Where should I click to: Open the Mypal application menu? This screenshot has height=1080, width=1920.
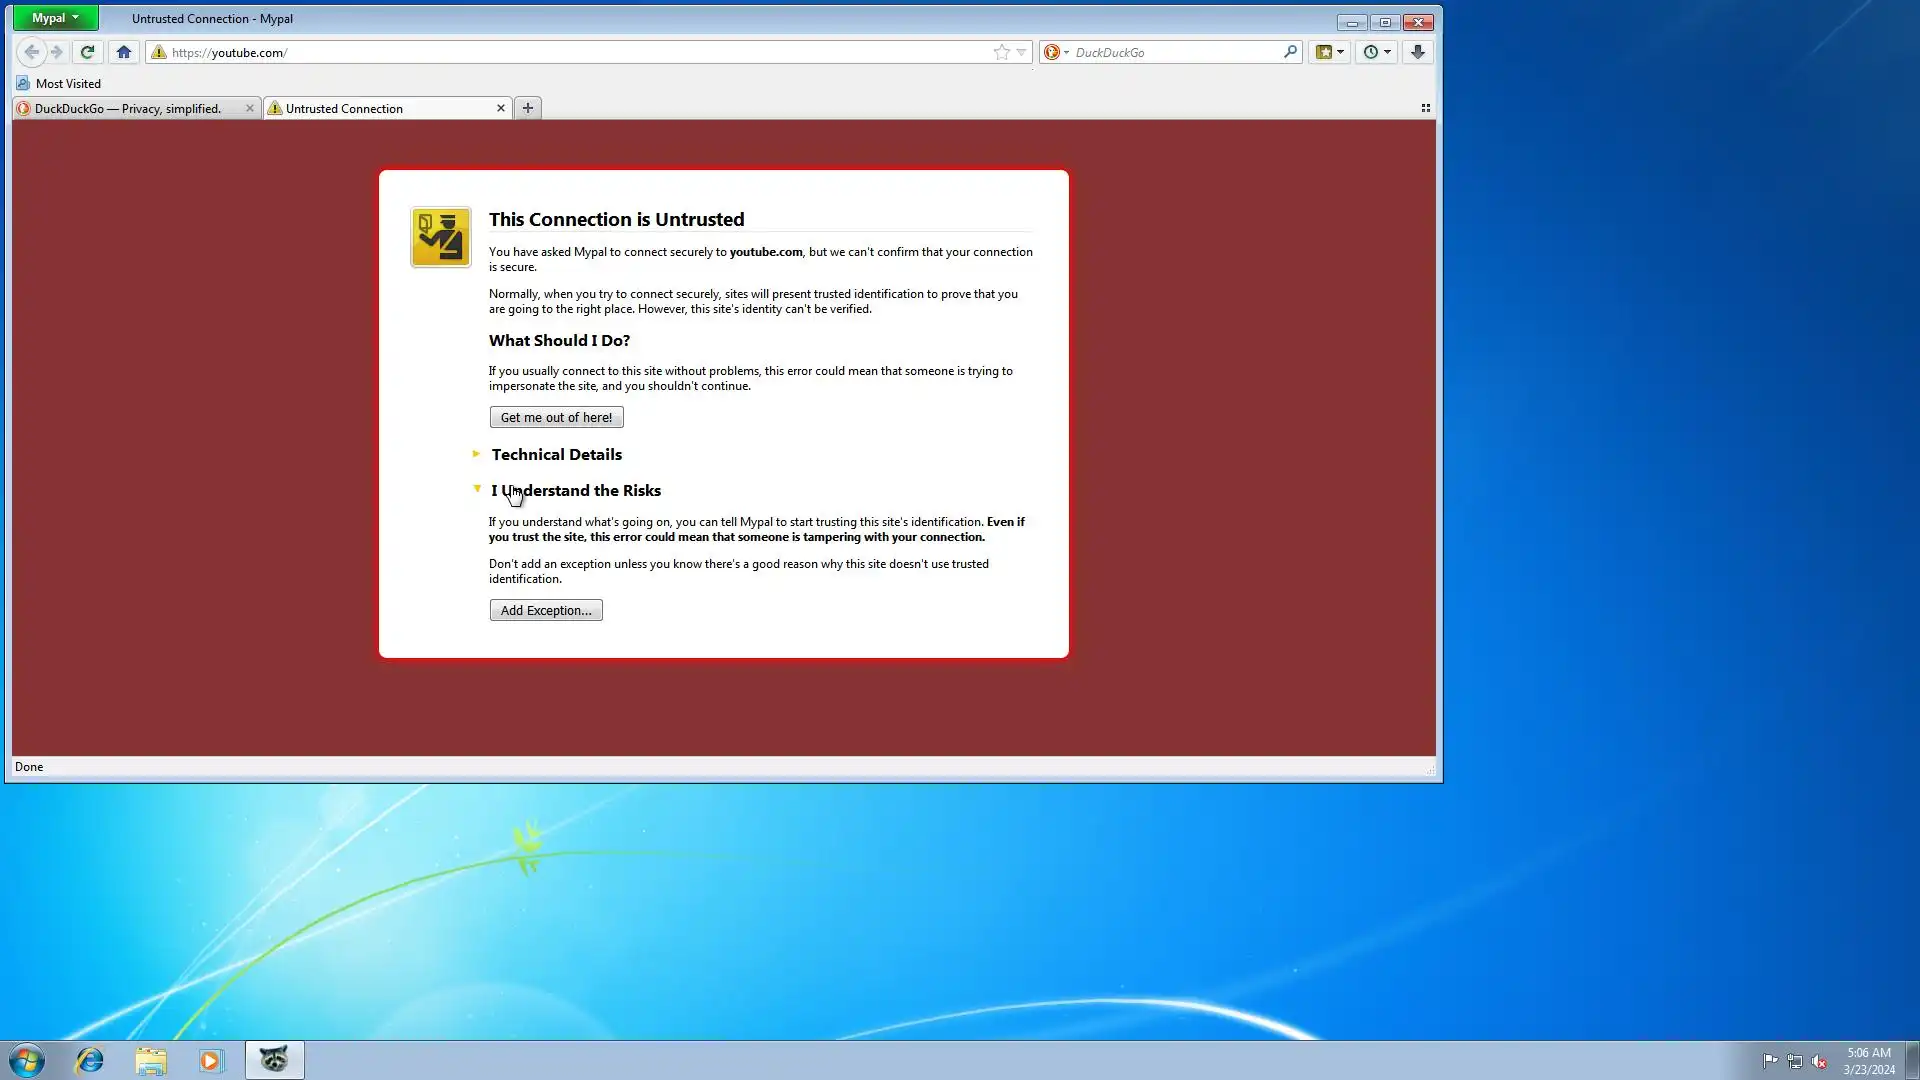click(55, 18)
